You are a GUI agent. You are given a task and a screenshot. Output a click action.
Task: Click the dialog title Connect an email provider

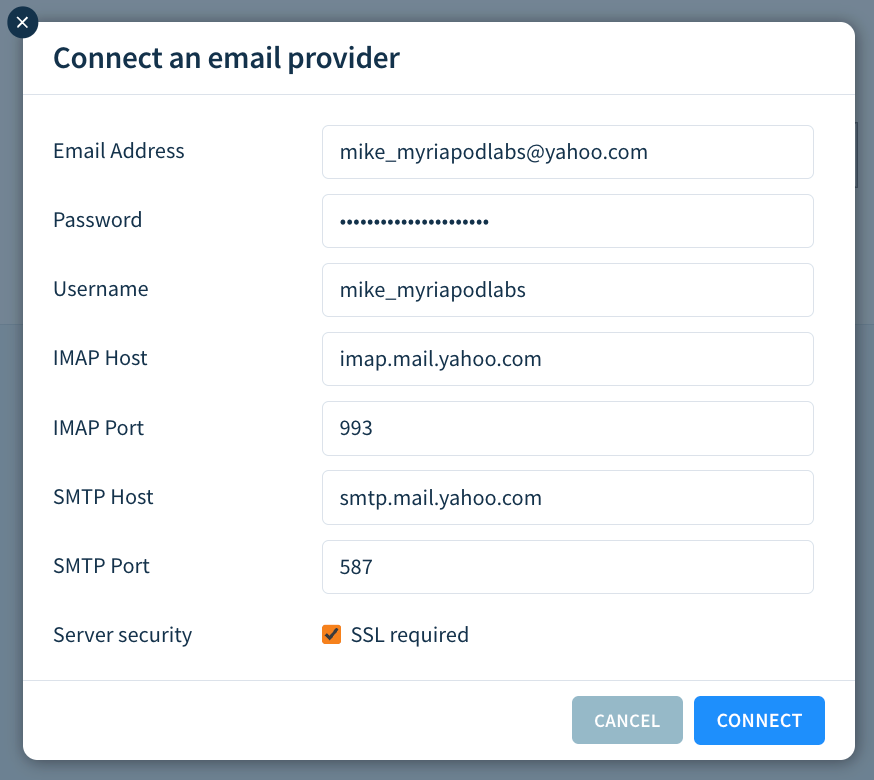coord(227,58)
